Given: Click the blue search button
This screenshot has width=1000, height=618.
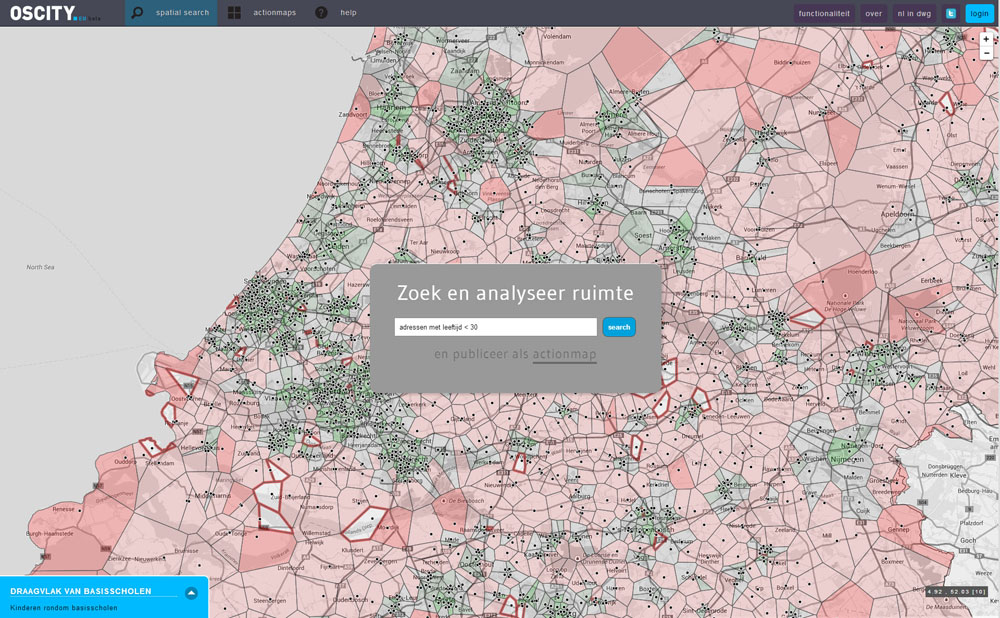Looking at the screenshot, I should 619,327.
